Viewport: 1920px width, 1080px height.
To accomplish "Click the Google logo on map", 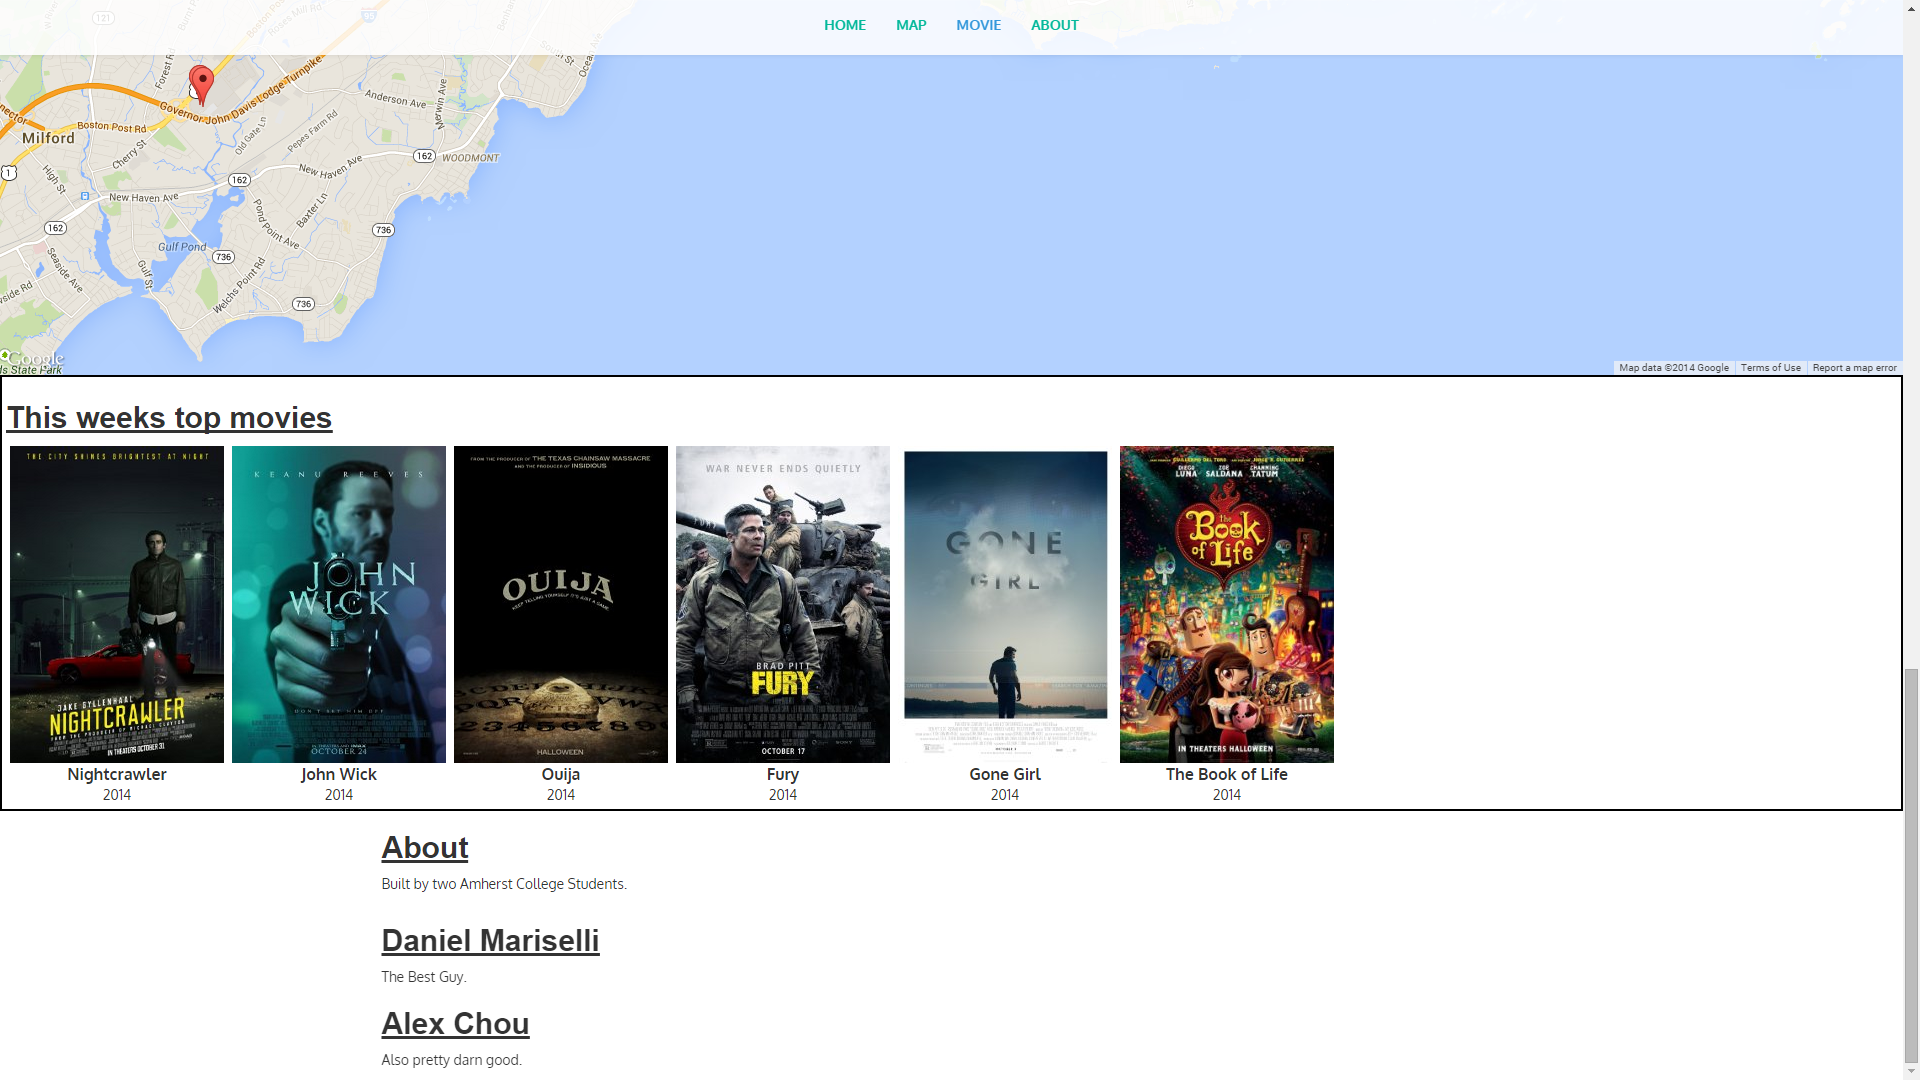I will coord(36,358).
